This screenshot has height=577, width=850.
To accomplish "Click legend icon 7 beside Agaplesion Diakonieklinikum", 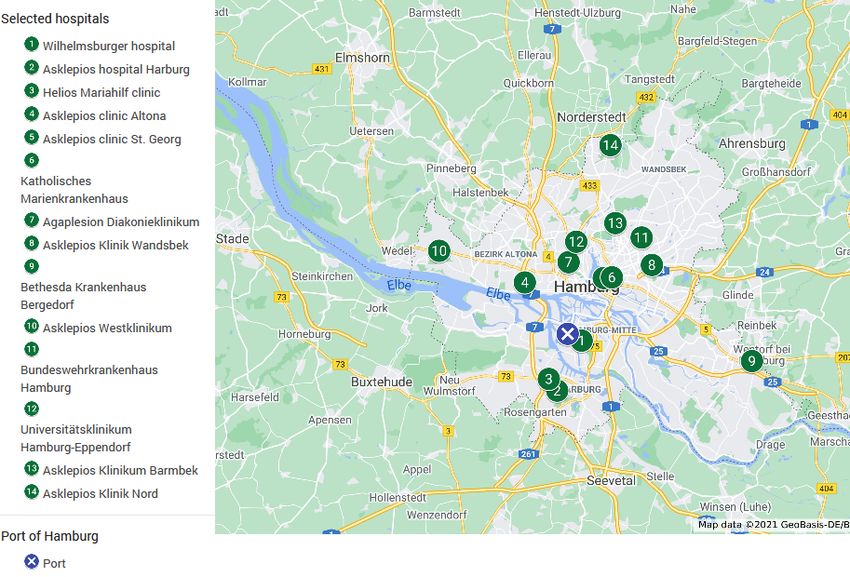I will coord(31,220).
